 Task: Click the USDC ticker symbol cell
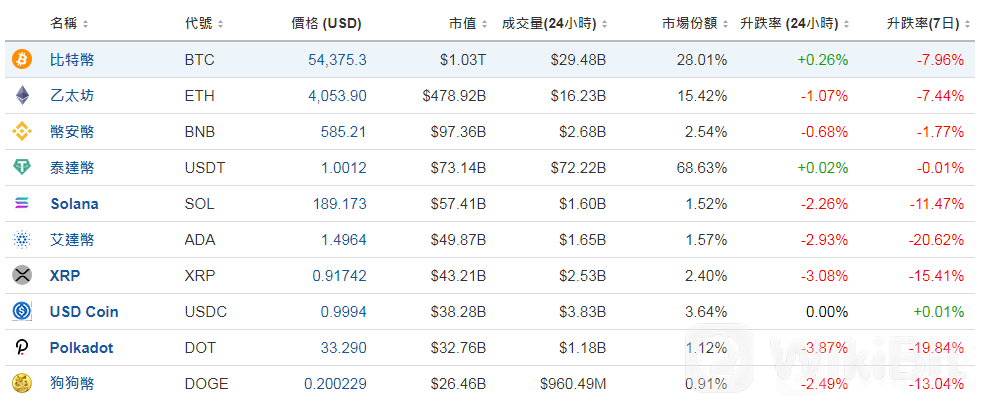point(206,312)
